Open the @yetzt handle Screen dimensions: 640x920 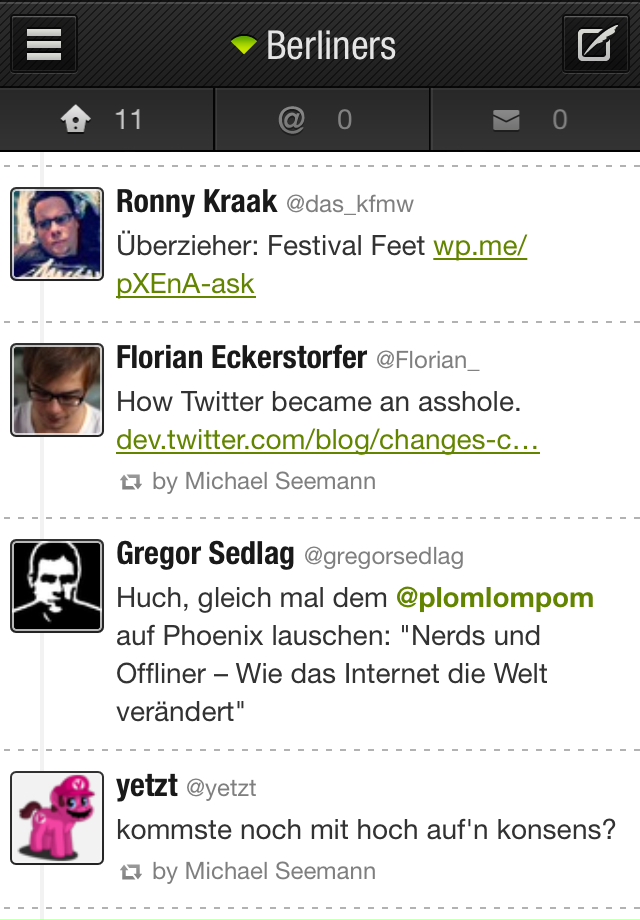click(221, 788)
